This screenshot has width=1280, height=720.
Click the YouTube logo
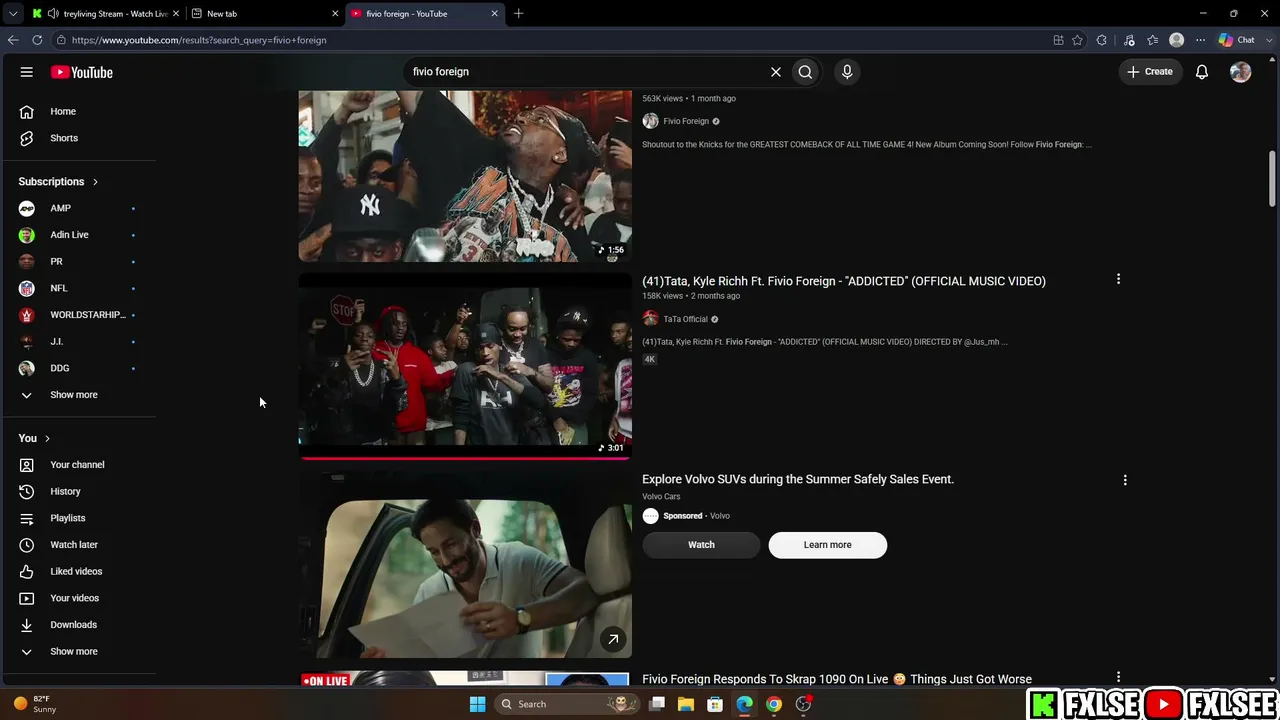point(82,72)
